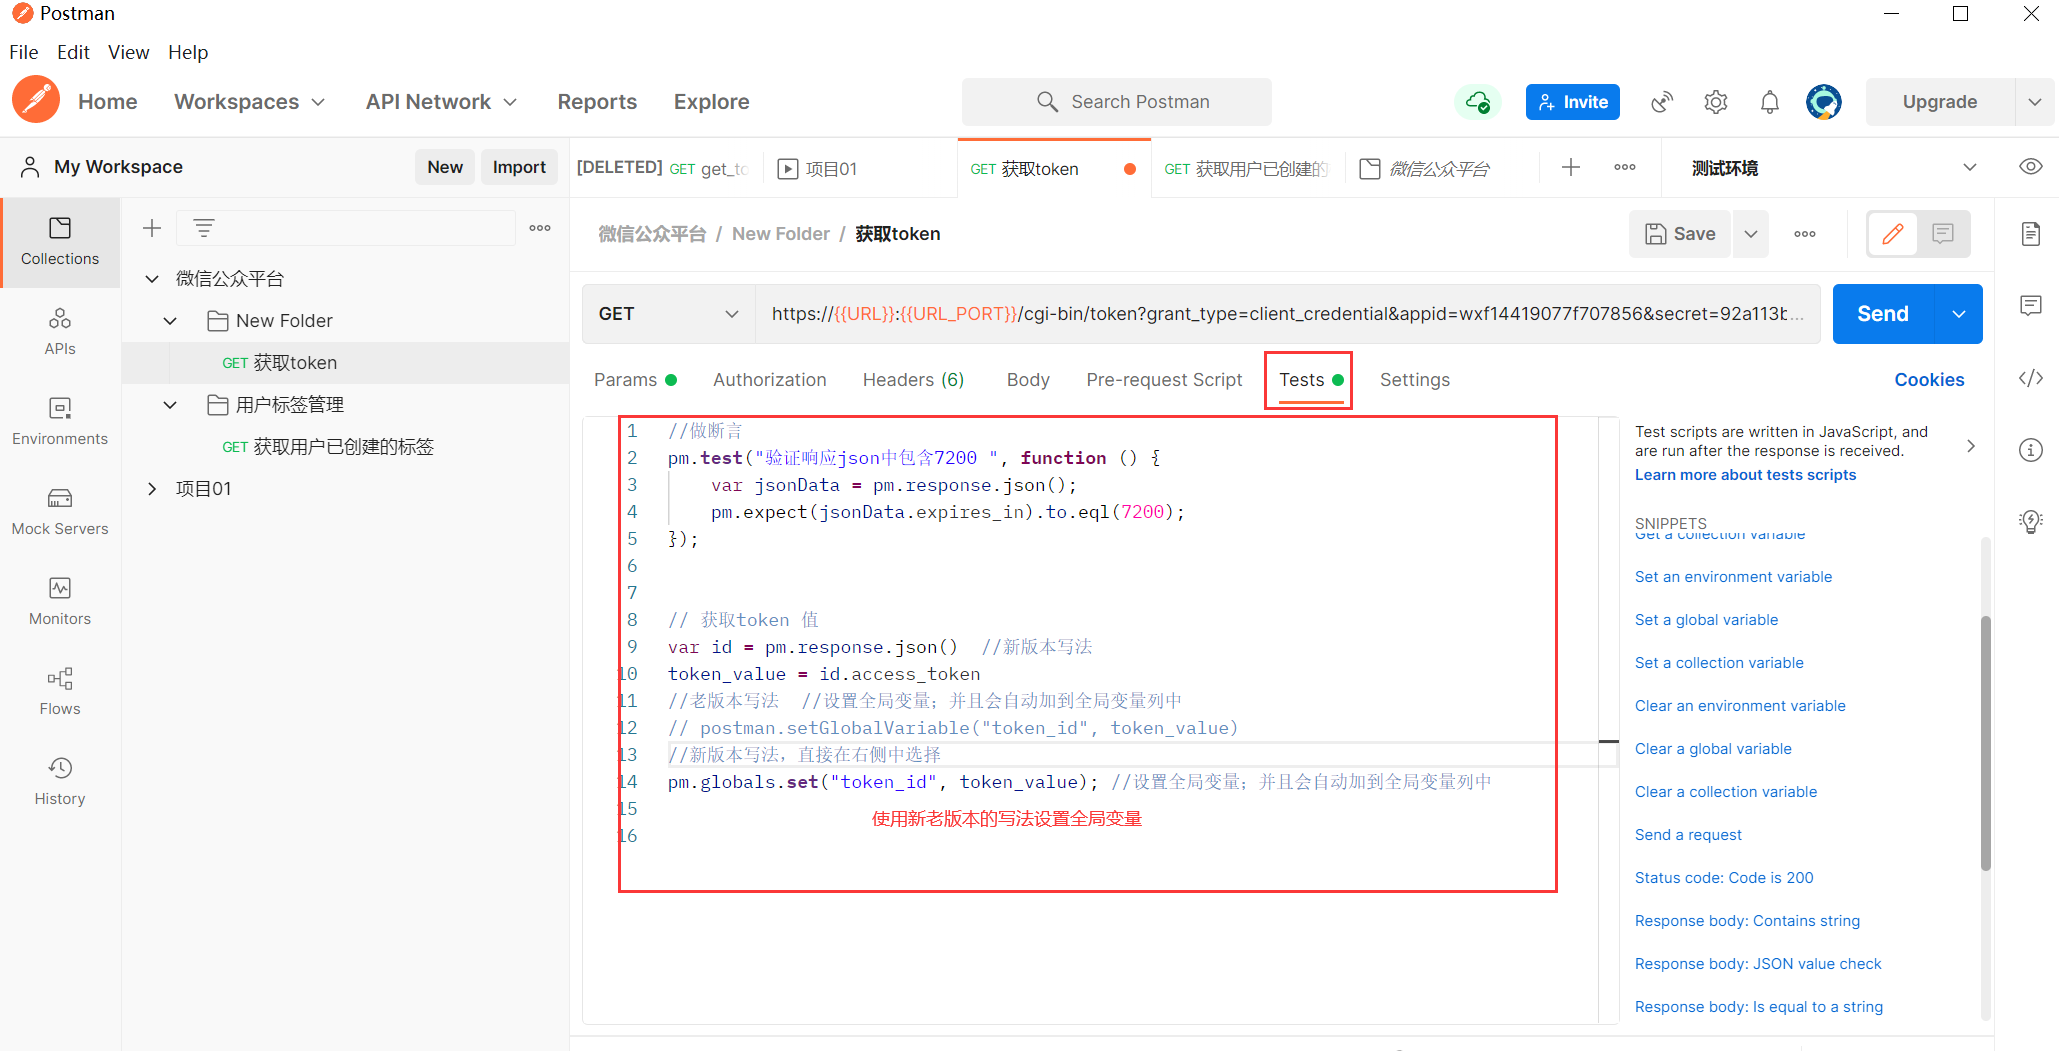Insert 'Set a global variable' snippet
The width and height of the screenshot is (2059, 1051).
pyautogui.click(x=1706, y=620)
